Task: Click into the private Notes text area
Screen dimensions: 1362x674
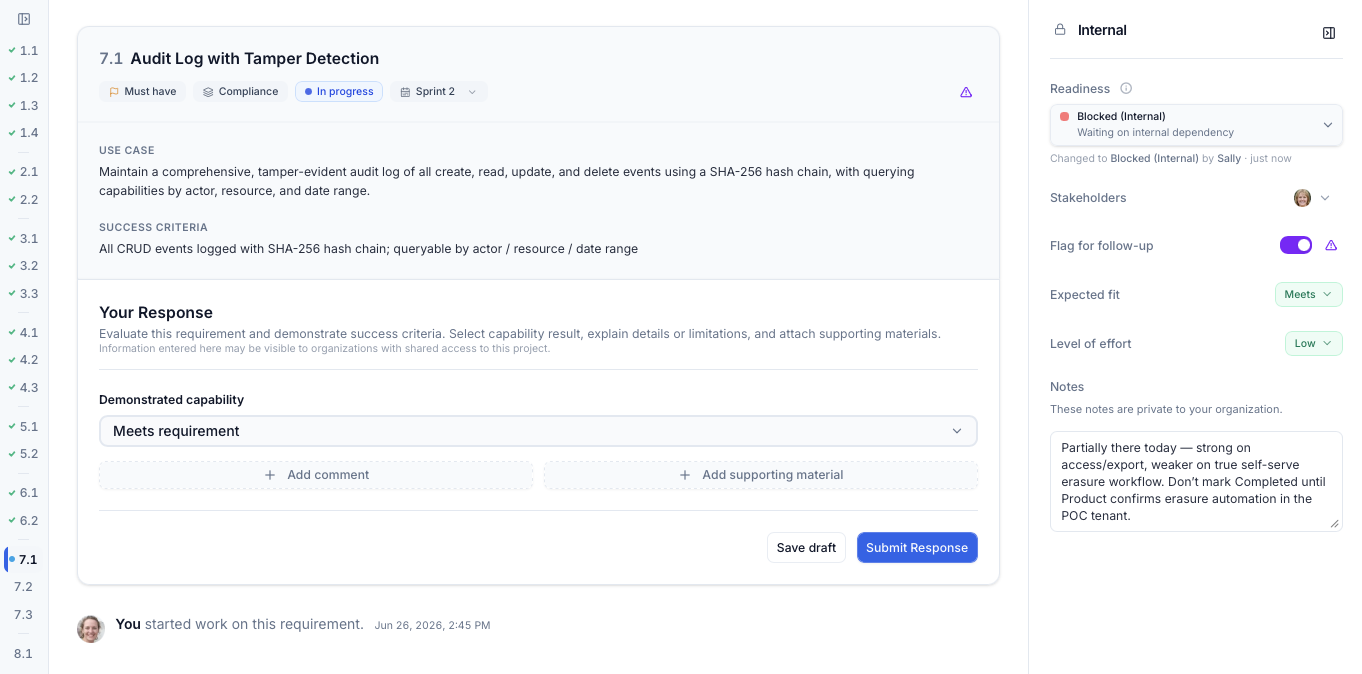Action: [x=1196, y=481]
